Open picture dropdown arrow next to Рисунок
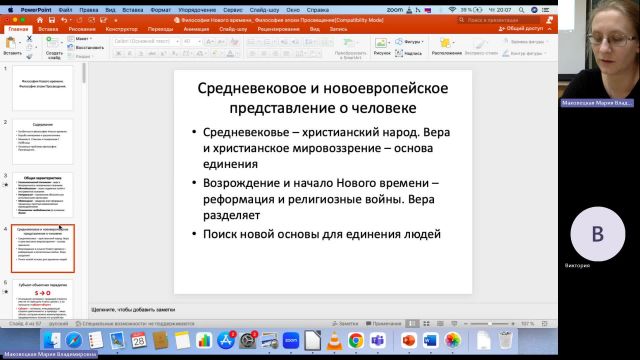Viewport: 640px width, 360px height. coord(389,42)
